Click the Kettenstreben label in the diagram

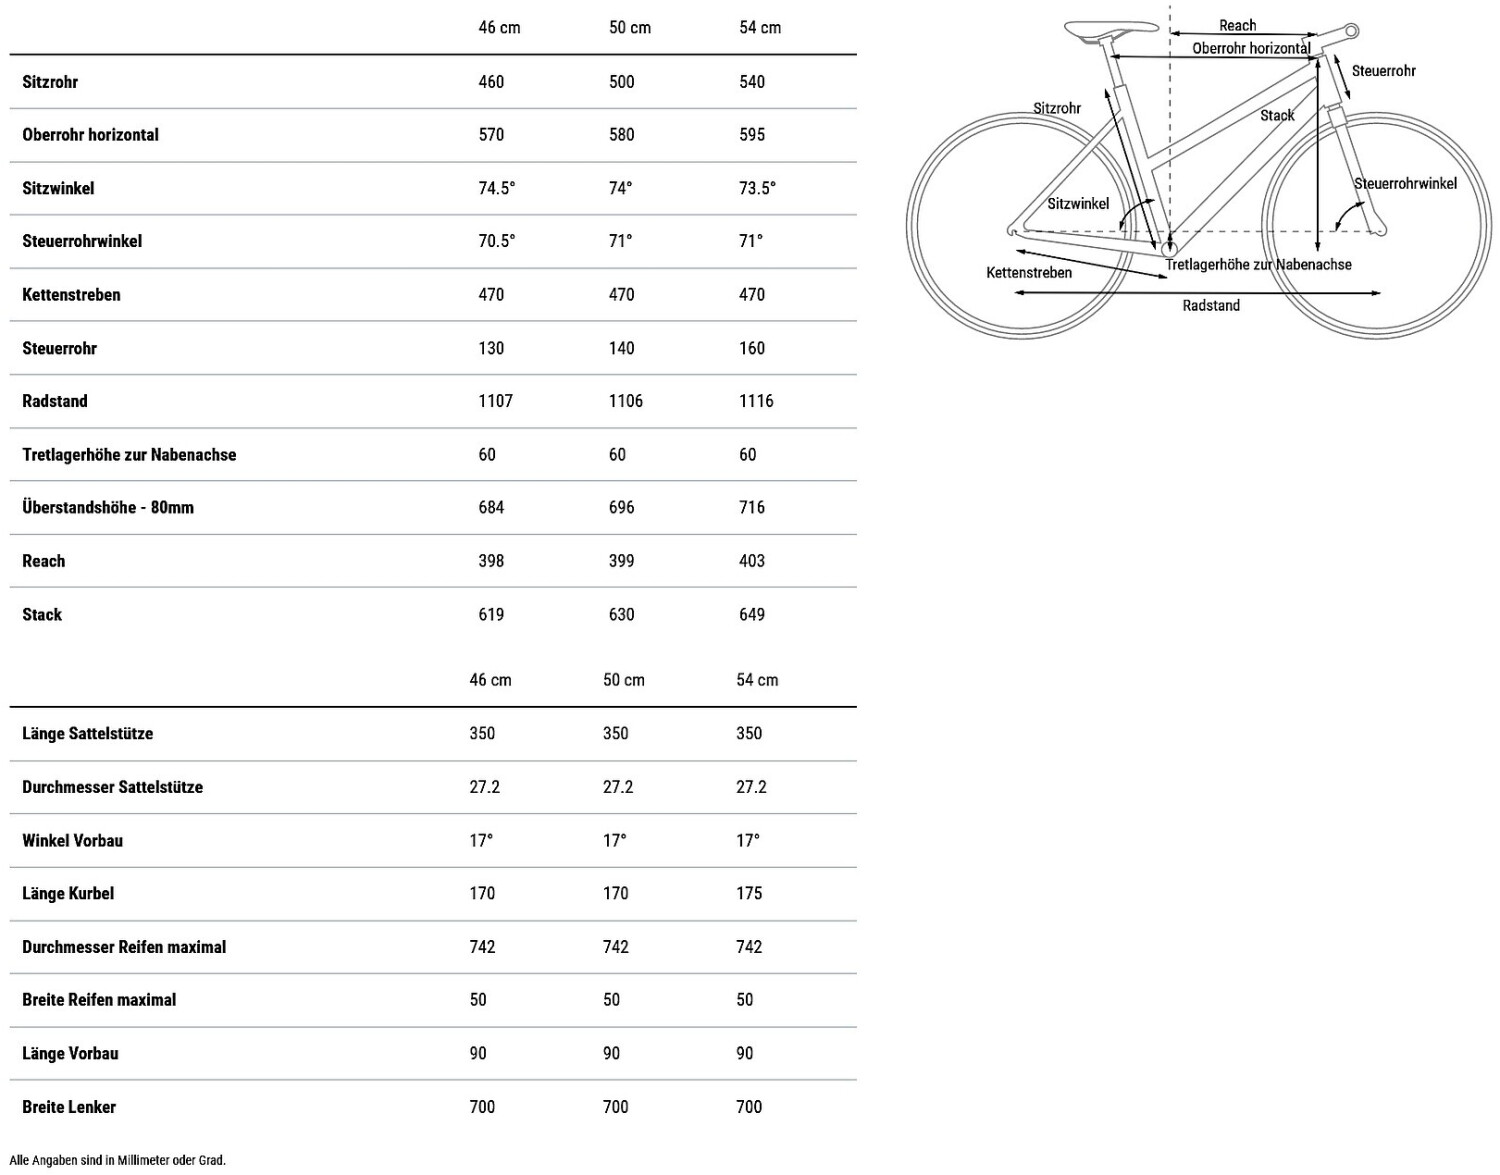pos(1029,273)
